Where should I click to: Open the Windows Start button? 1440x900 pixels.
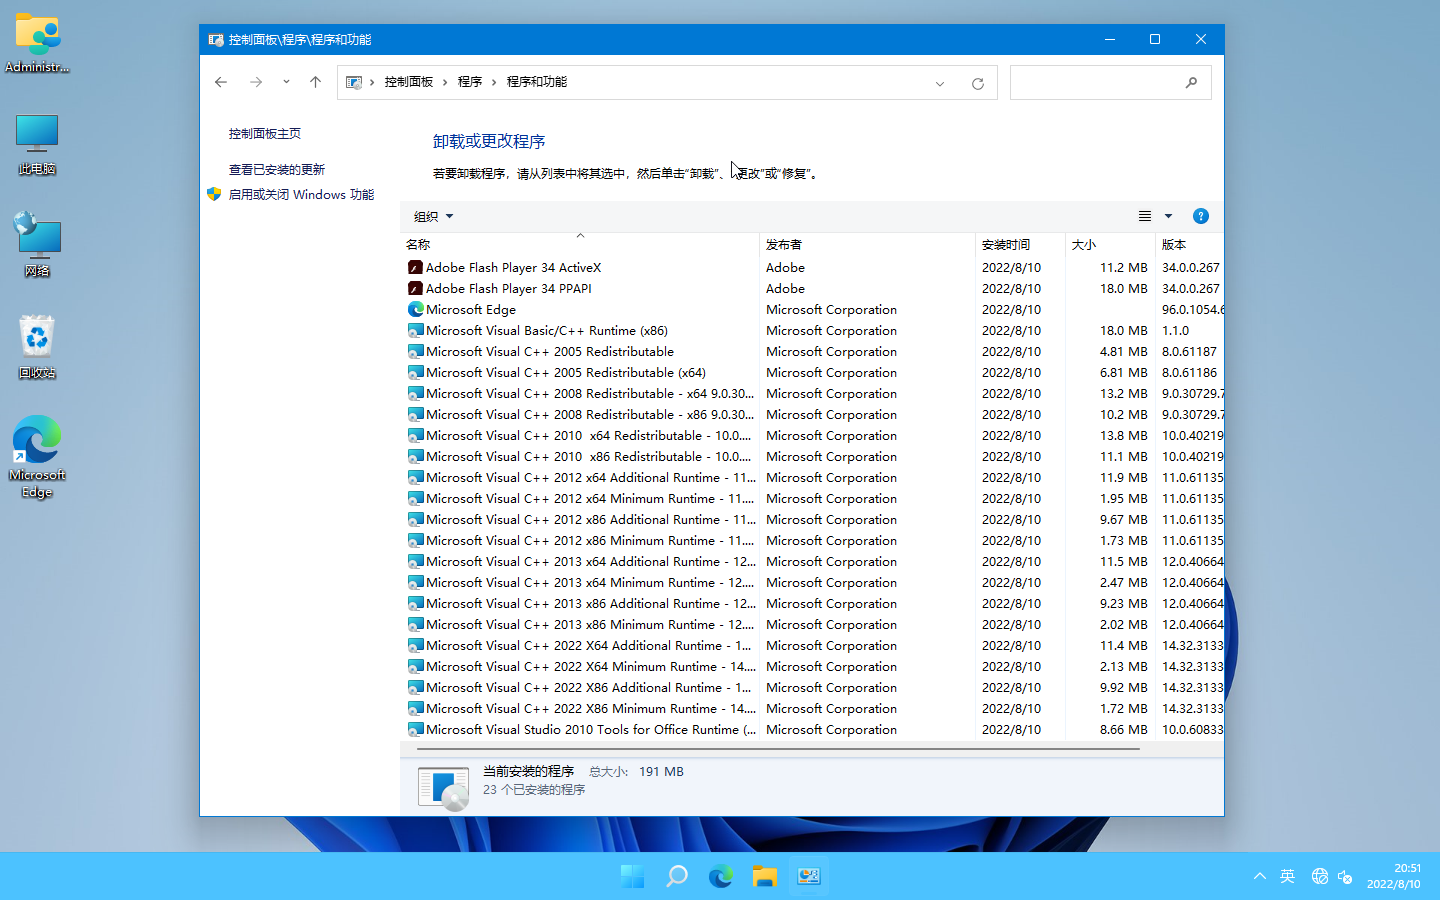pos(633,877)
